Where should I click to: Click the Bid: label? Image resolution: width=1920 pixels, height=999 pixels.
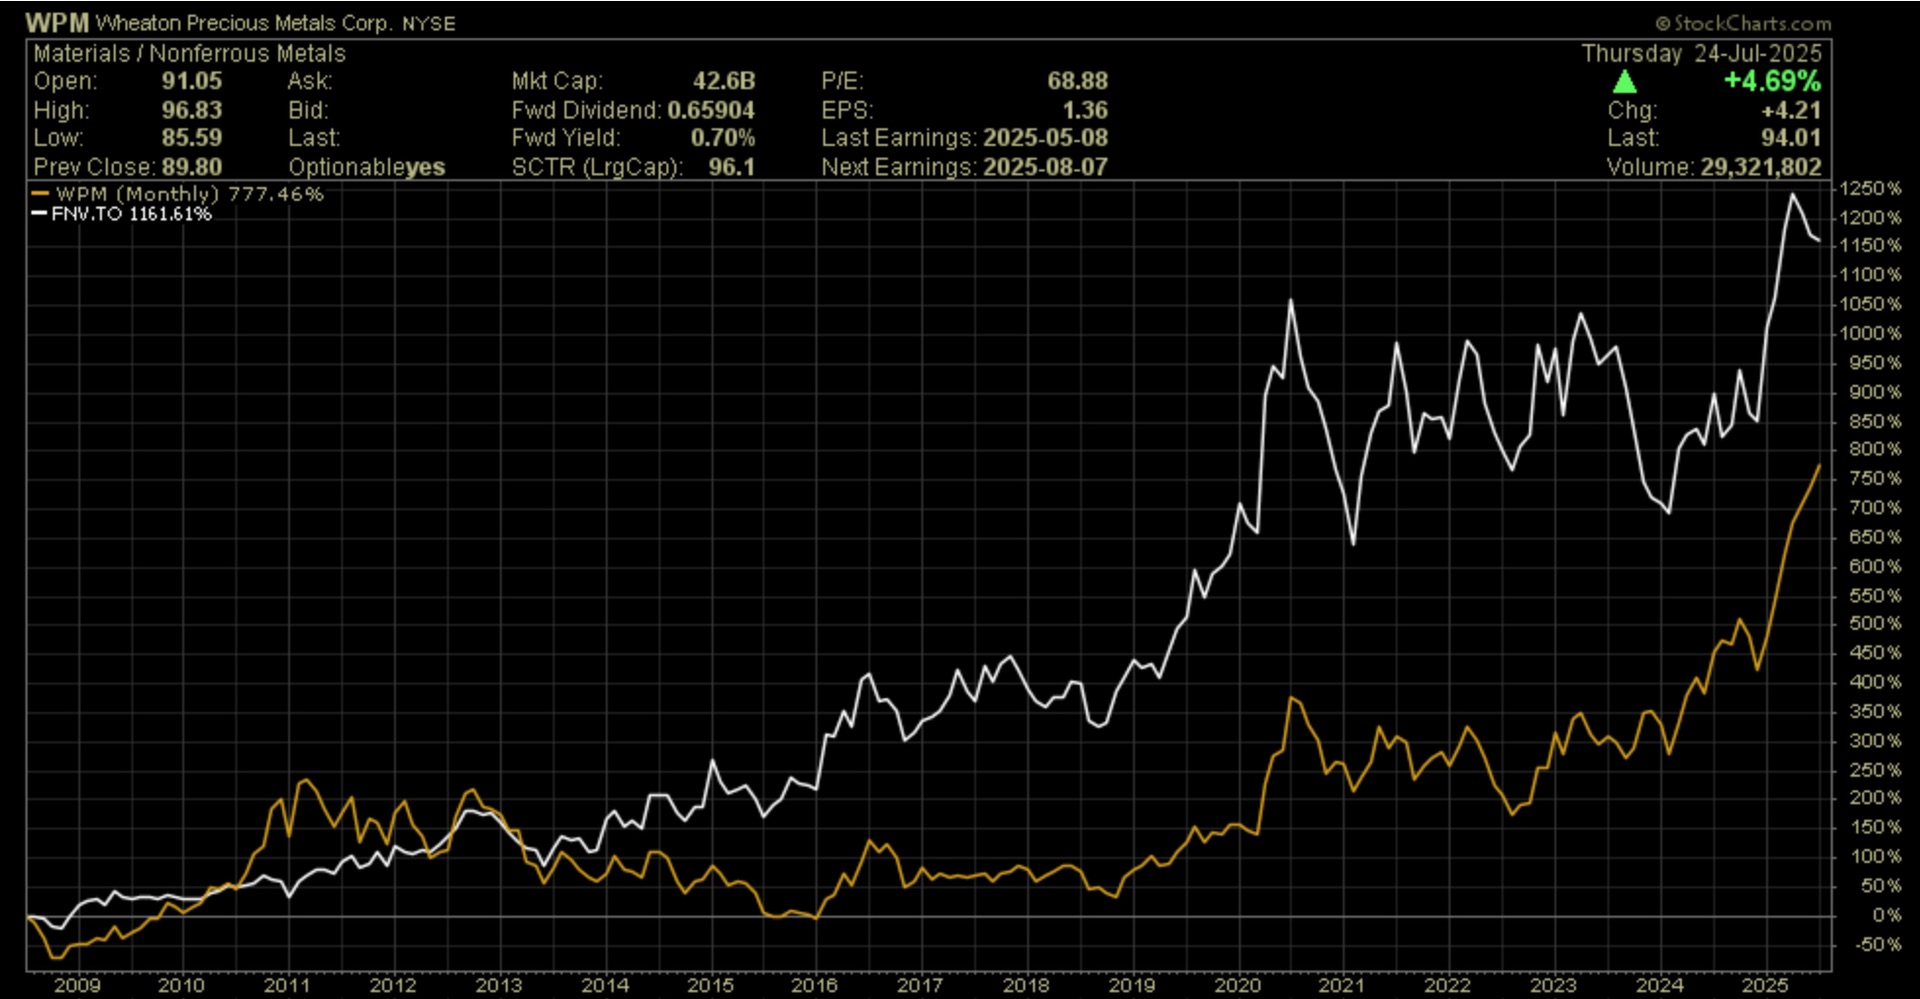[309, 110]
